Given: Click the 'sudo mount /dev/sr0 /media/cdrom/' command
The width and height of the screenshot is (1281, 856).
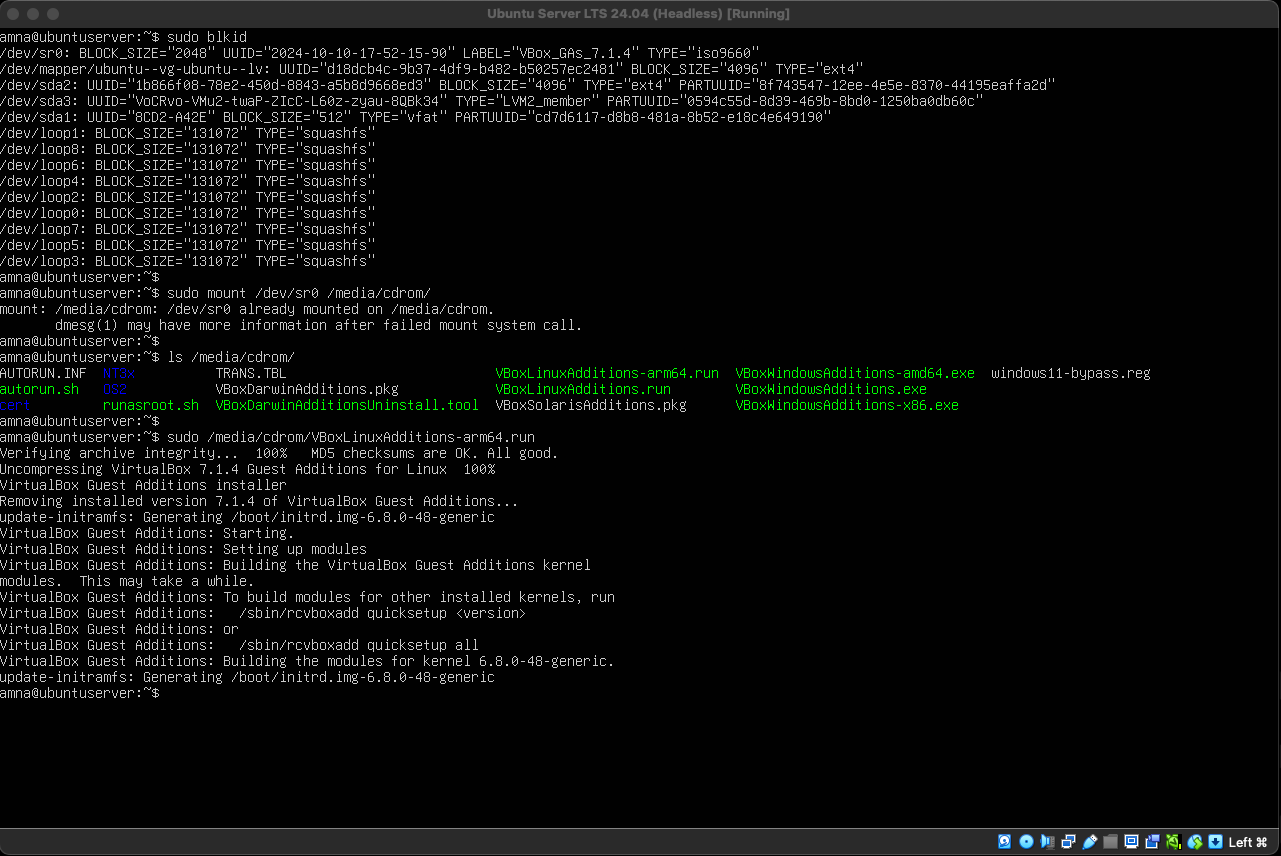Looking at the screenshot, I should (299, 293).
